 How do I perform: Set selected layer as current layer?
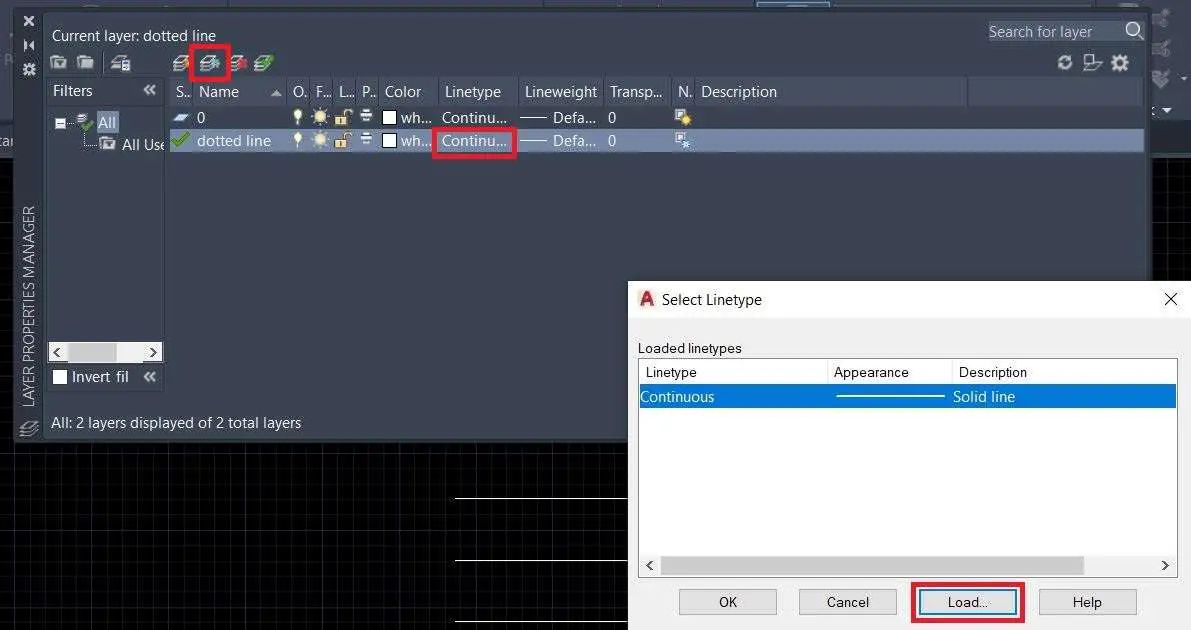pos(263,62)
